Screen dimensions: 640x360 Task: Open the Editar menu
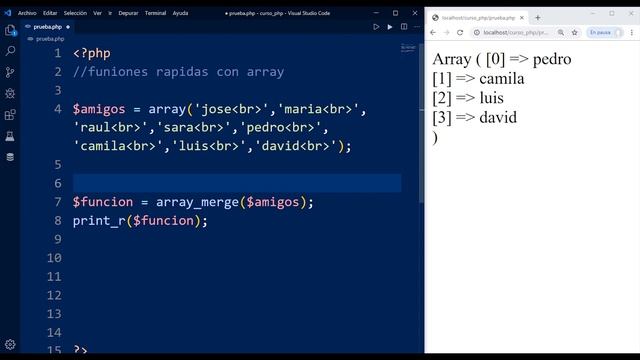50,13
